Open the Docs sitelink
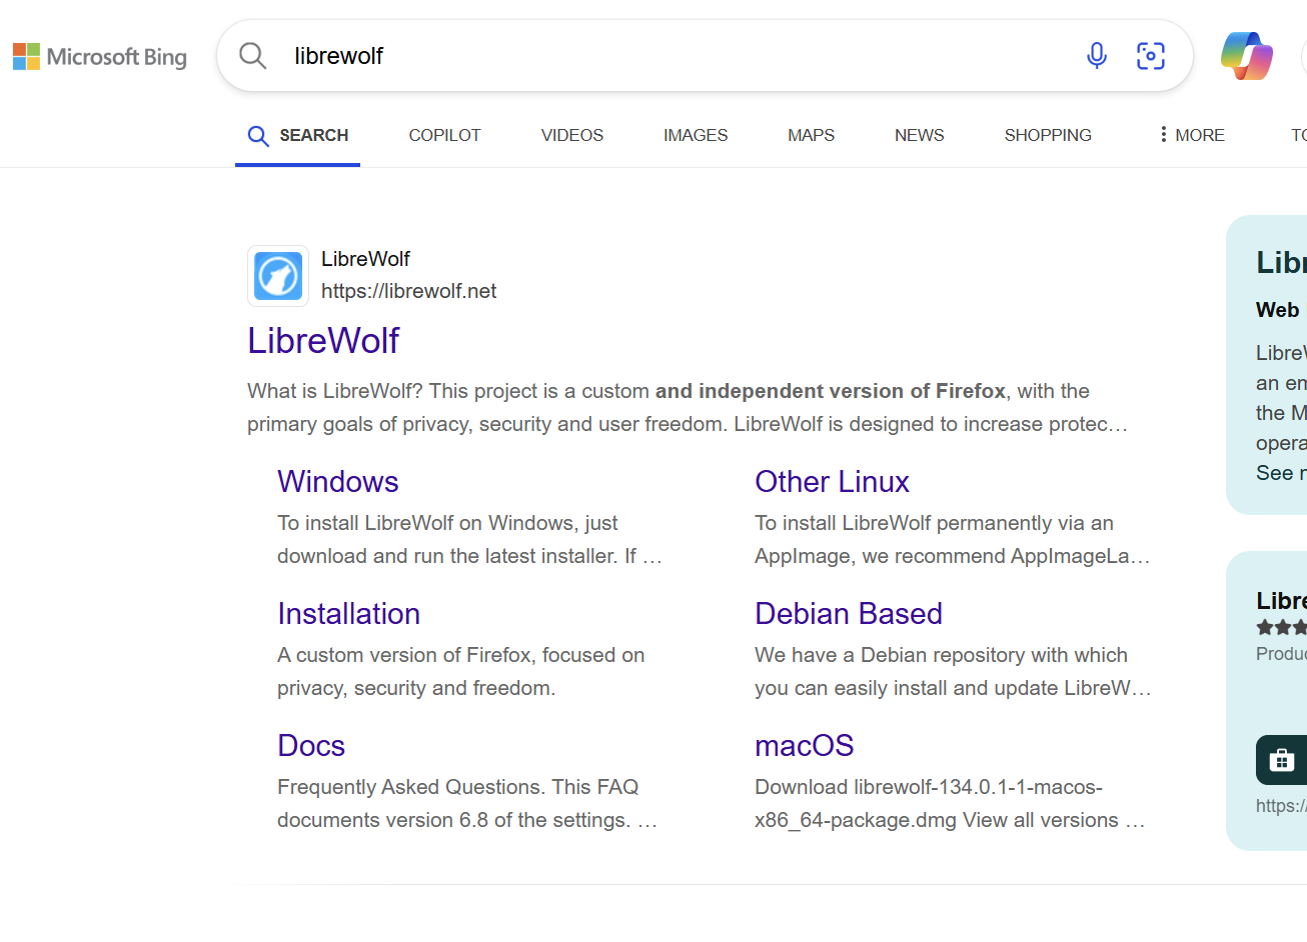 point(311,746)
